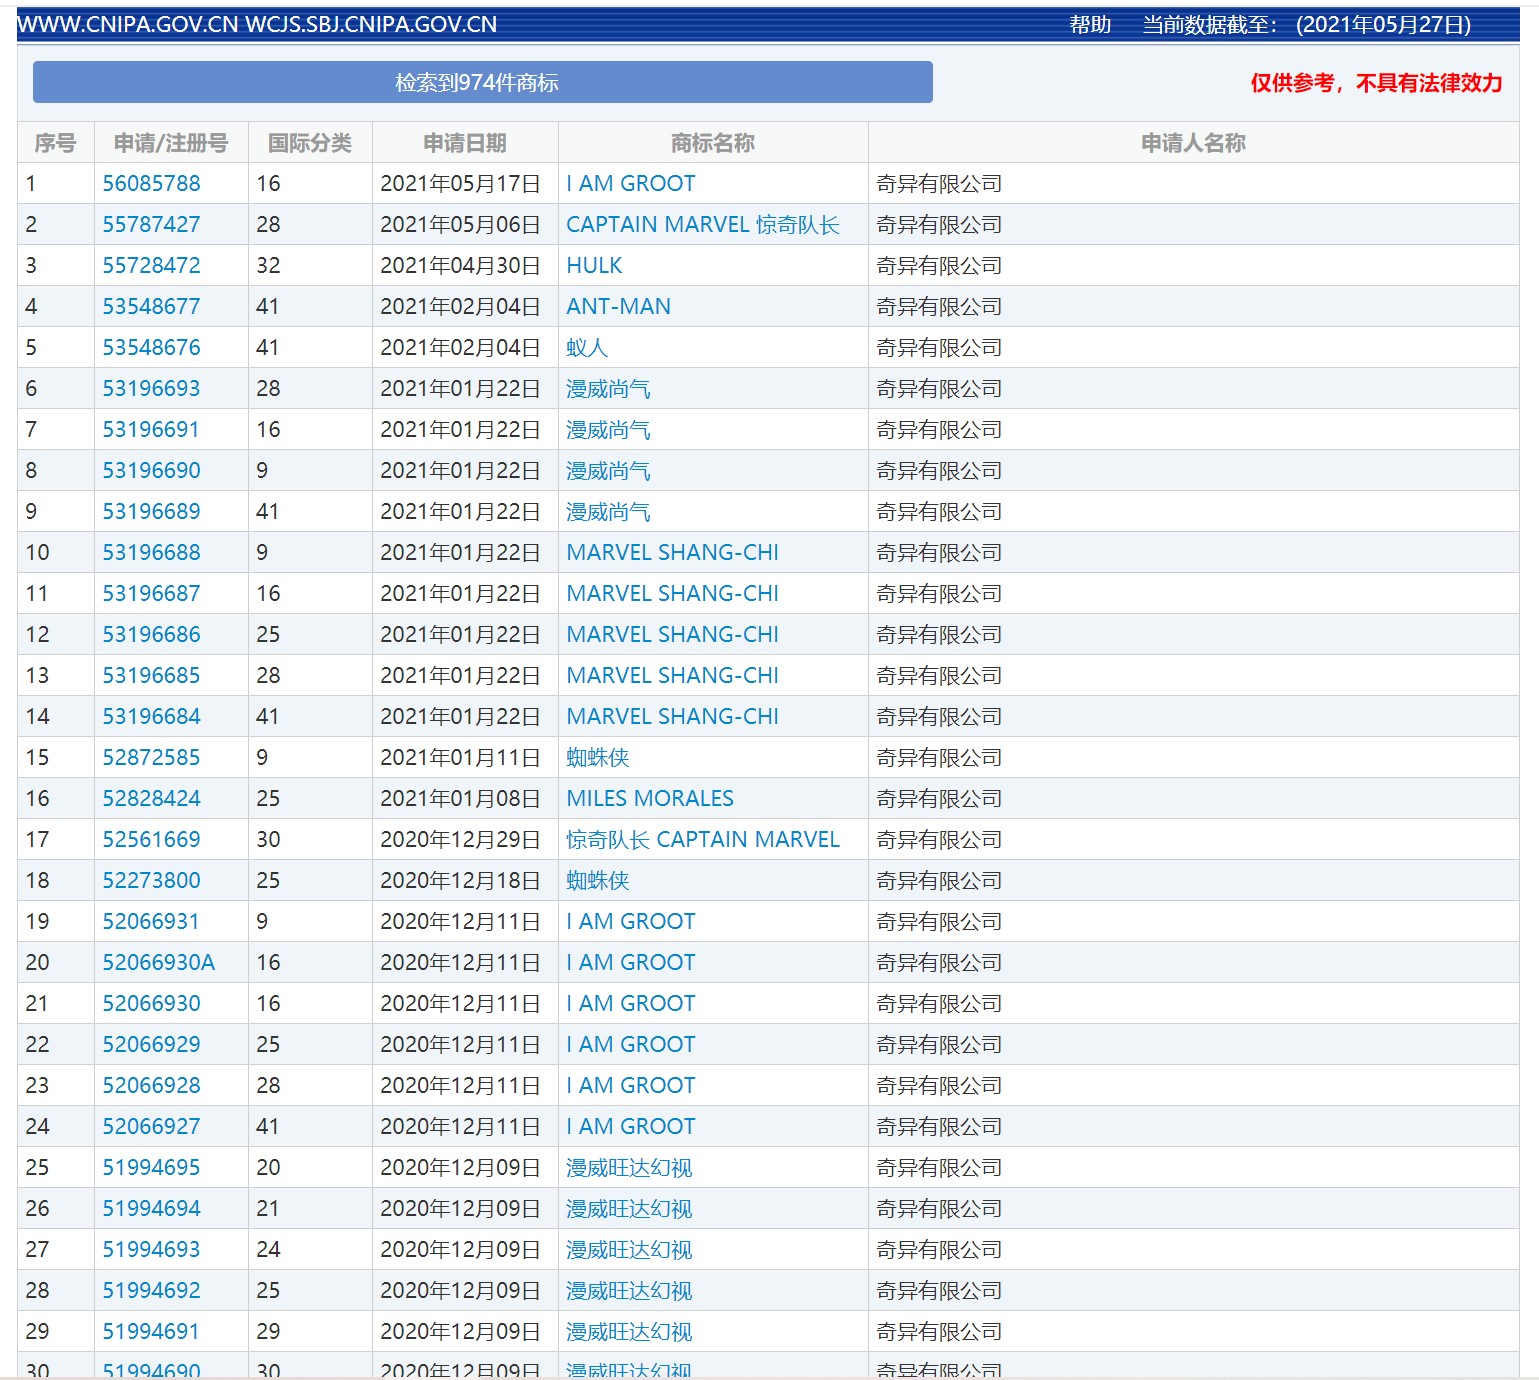The height and width of the screenshot is (1380, 1539).
Task: Open the MILES MORALES trademark link
Action: (x=649, y=799)
